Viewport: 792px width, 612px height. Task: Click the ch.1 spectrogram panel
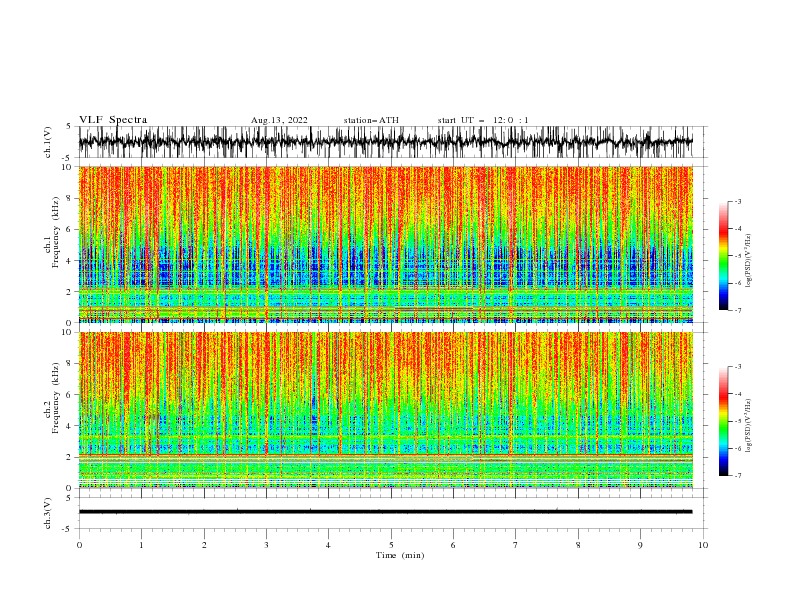tap(385, 244)
